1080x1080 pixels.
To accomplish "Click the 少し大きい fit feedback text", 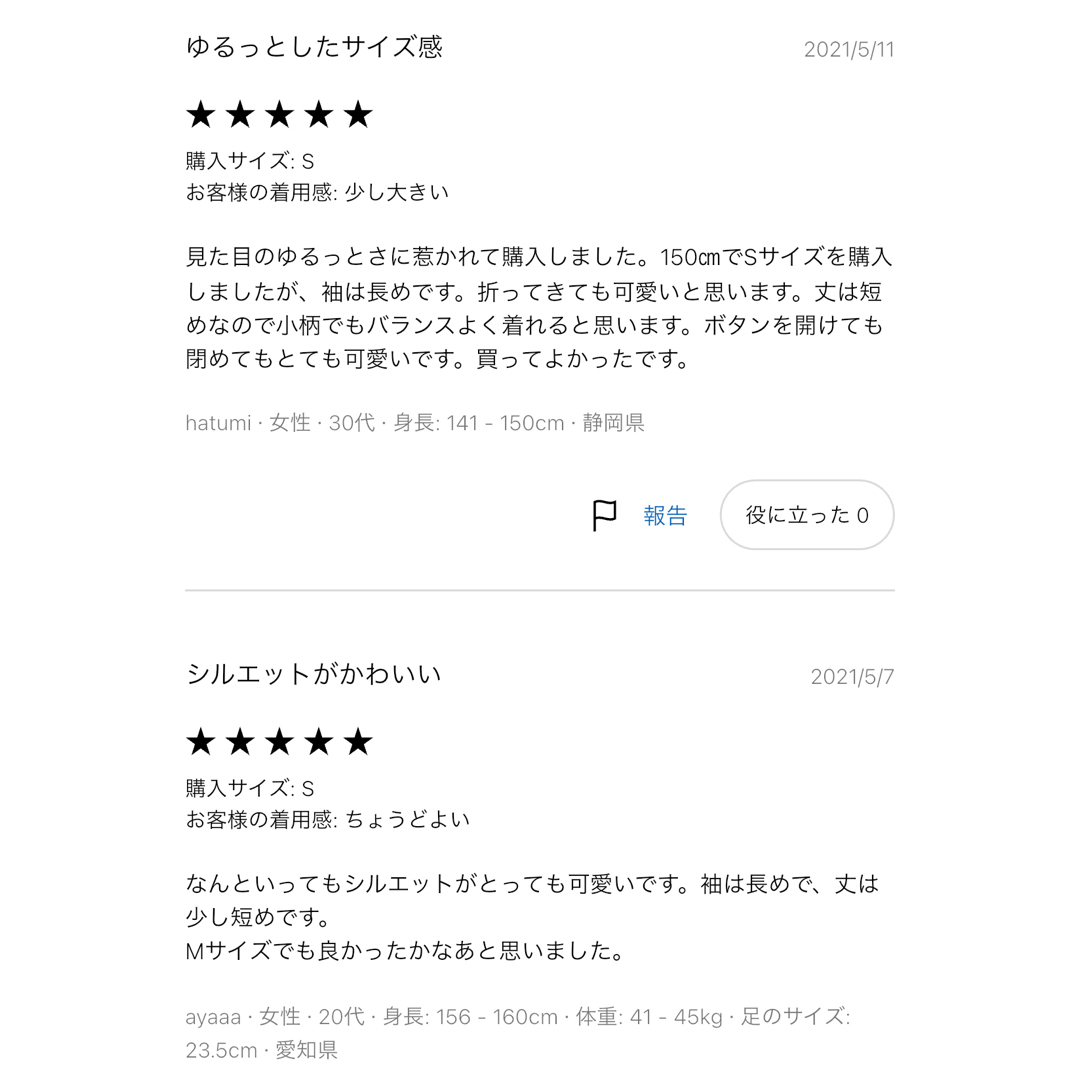I will (x=396, y=192).
